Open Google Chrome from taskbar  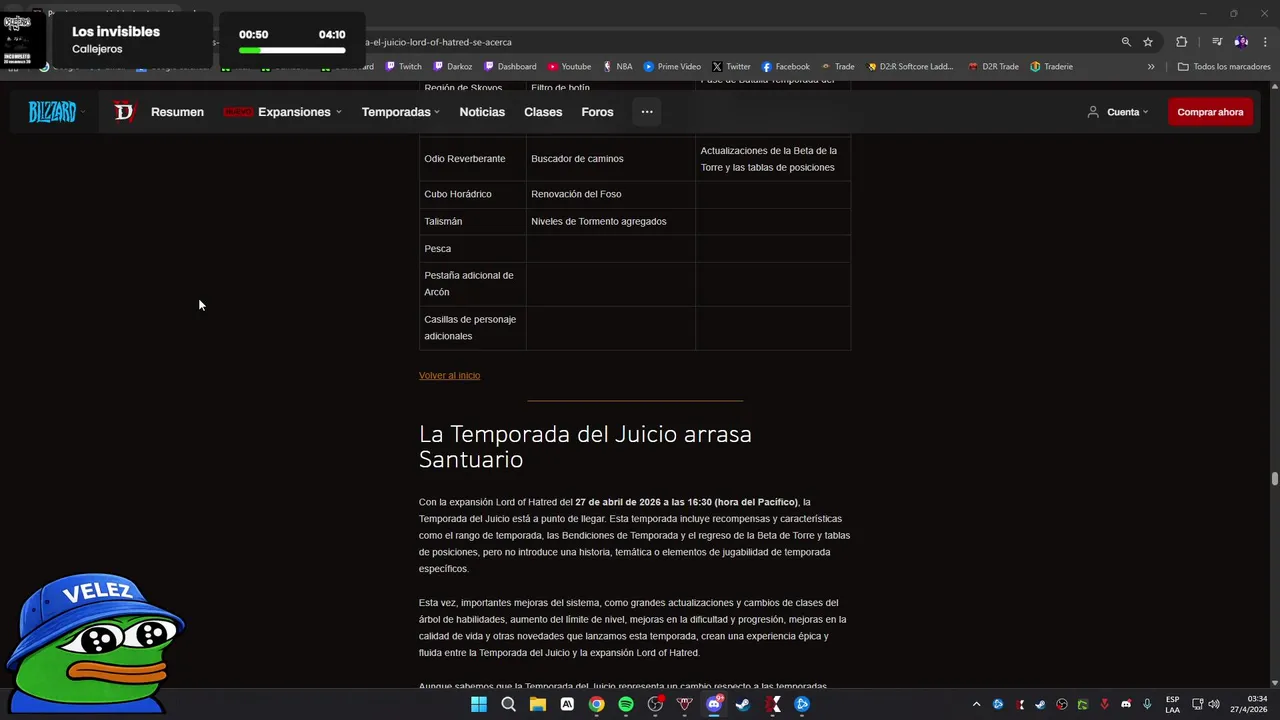tap(596, 704)
